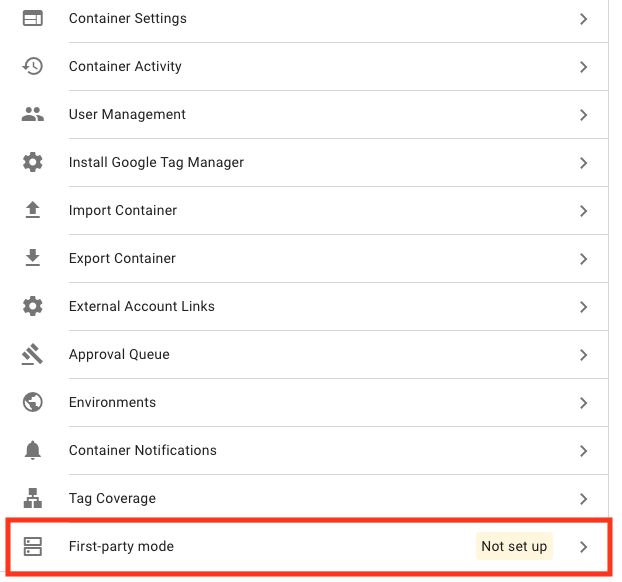Expand First-party mode chevron arrow
The height and width of the screenshot is (582, 622).
pos(583,547)
